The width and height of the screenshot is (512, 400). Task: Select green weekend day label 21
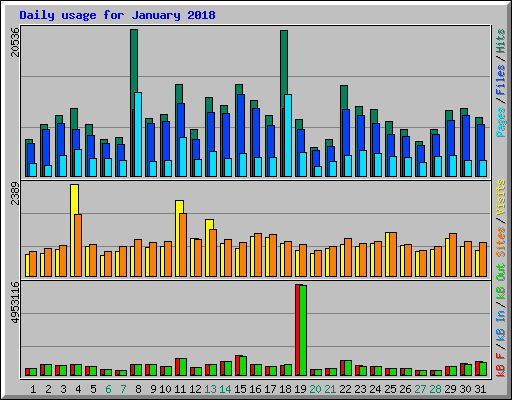[330, 389]
